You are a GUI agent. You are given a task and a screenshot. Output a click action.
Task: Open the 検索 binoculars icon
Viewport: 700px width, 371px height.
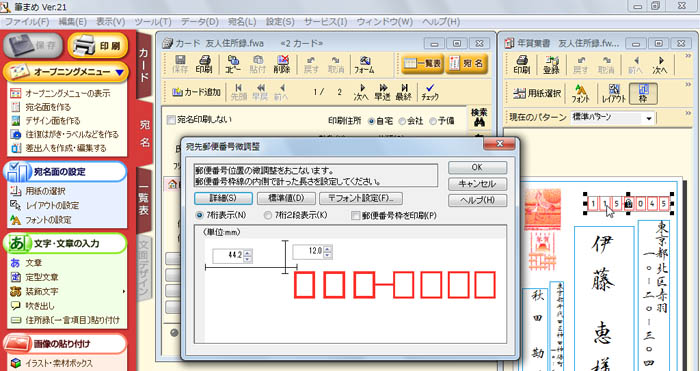[479, 117]
